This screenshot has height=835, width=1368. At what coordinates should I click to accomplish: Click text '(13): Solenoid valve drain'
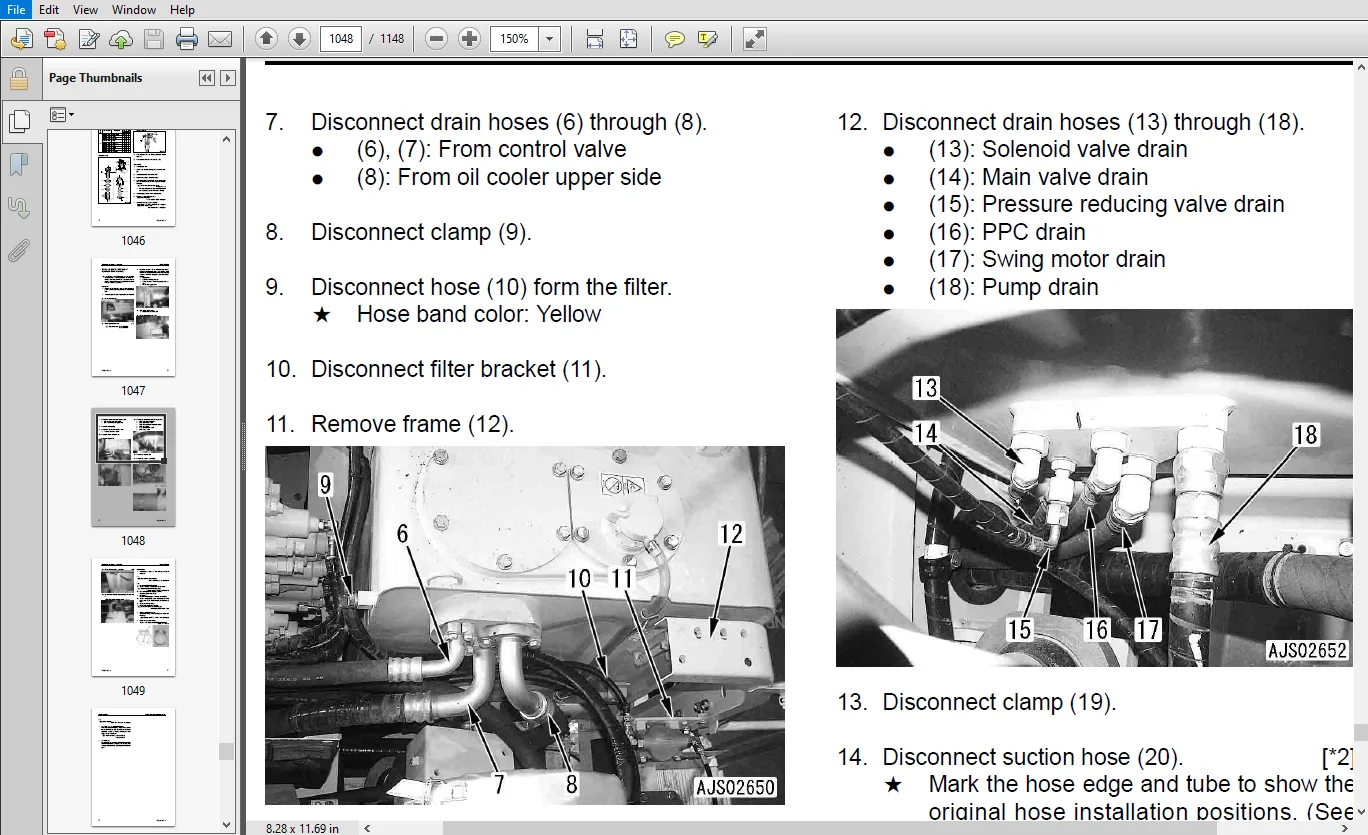coord(1058,149)
